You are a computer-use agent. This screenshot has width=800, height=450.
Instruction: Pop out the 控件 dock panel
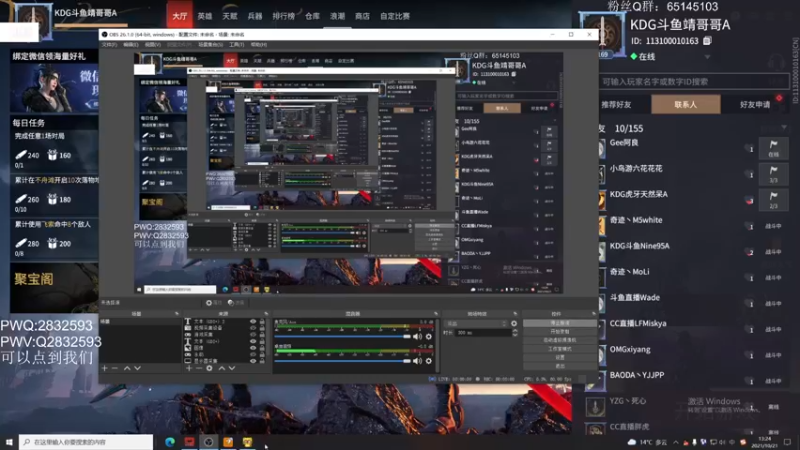(593, 314)
